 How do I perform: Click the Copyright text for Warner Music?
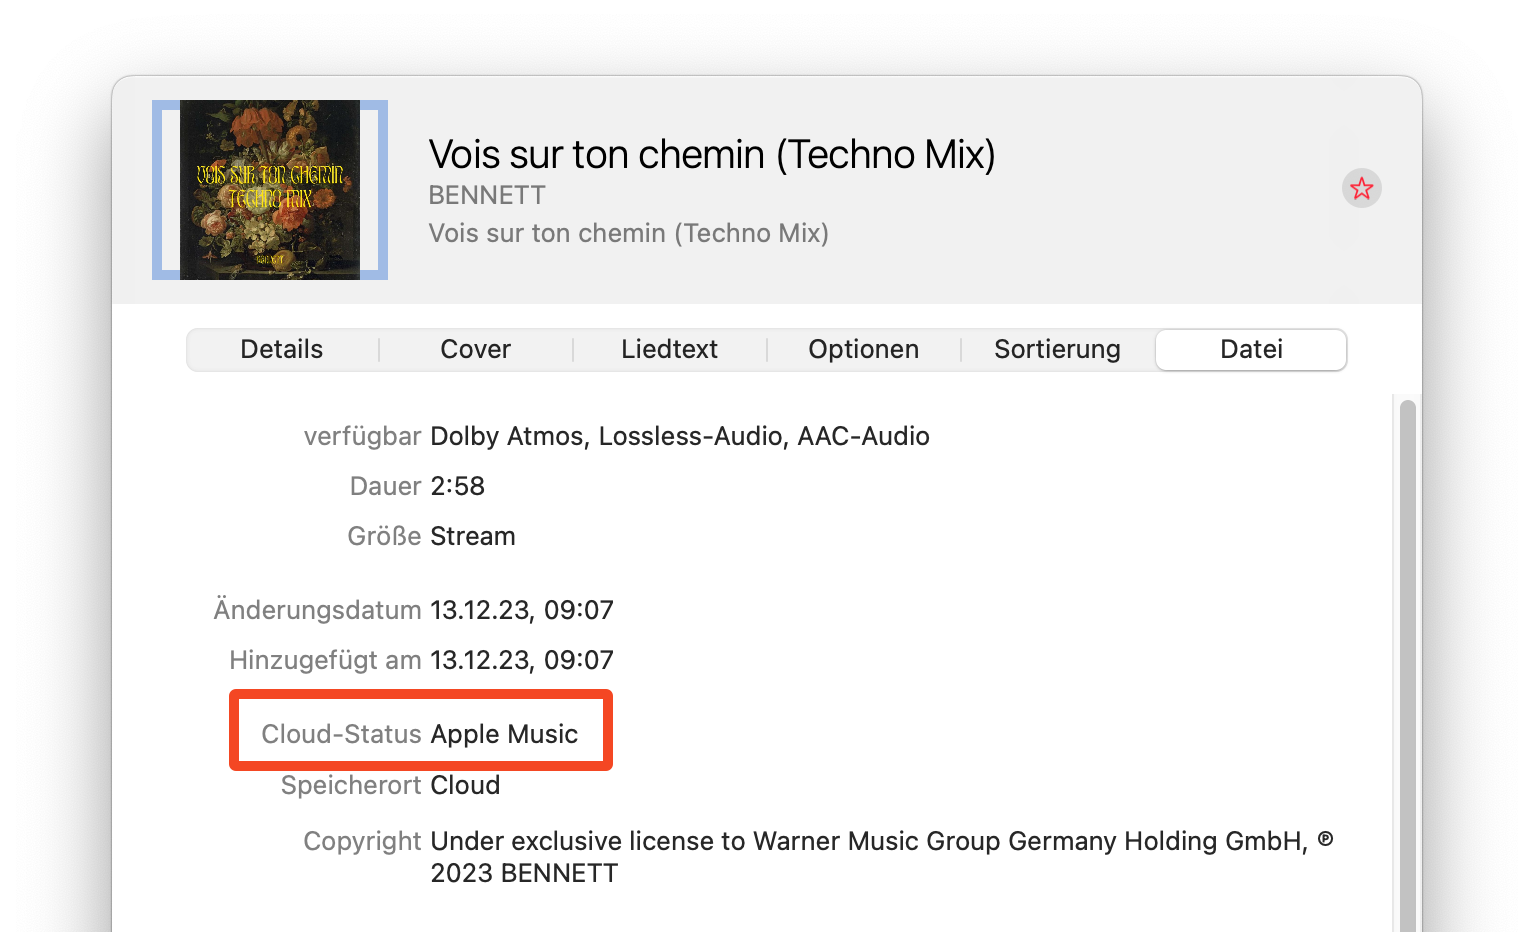click(868, 842)
